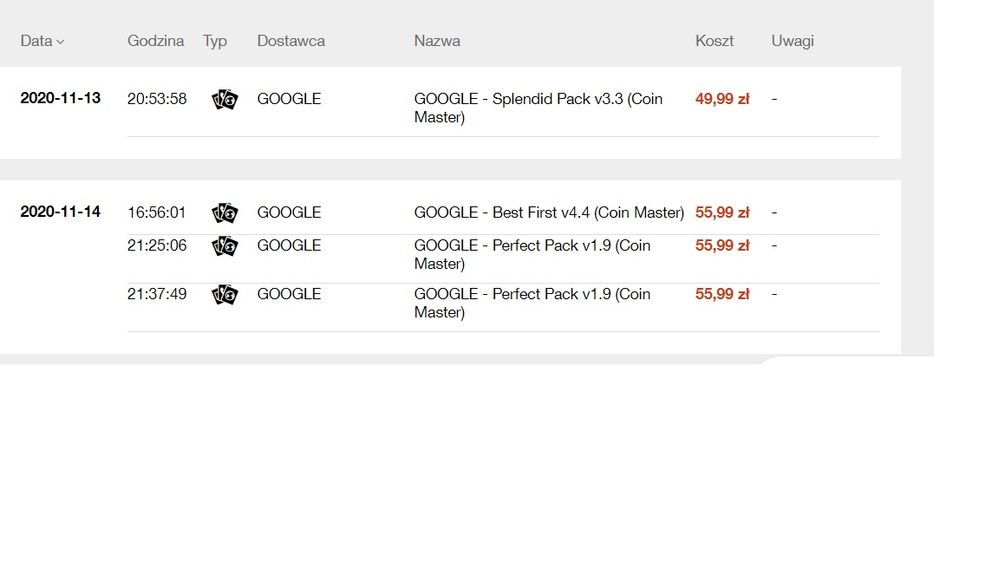Click the Koszt column header
Screen dimensions: 999x562
point(714,41)
